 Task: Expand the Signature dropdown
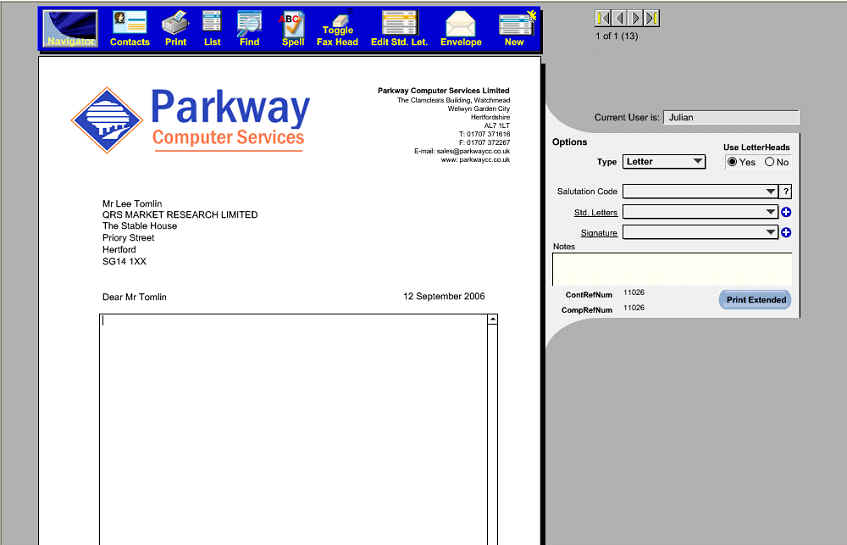point(770,233)
